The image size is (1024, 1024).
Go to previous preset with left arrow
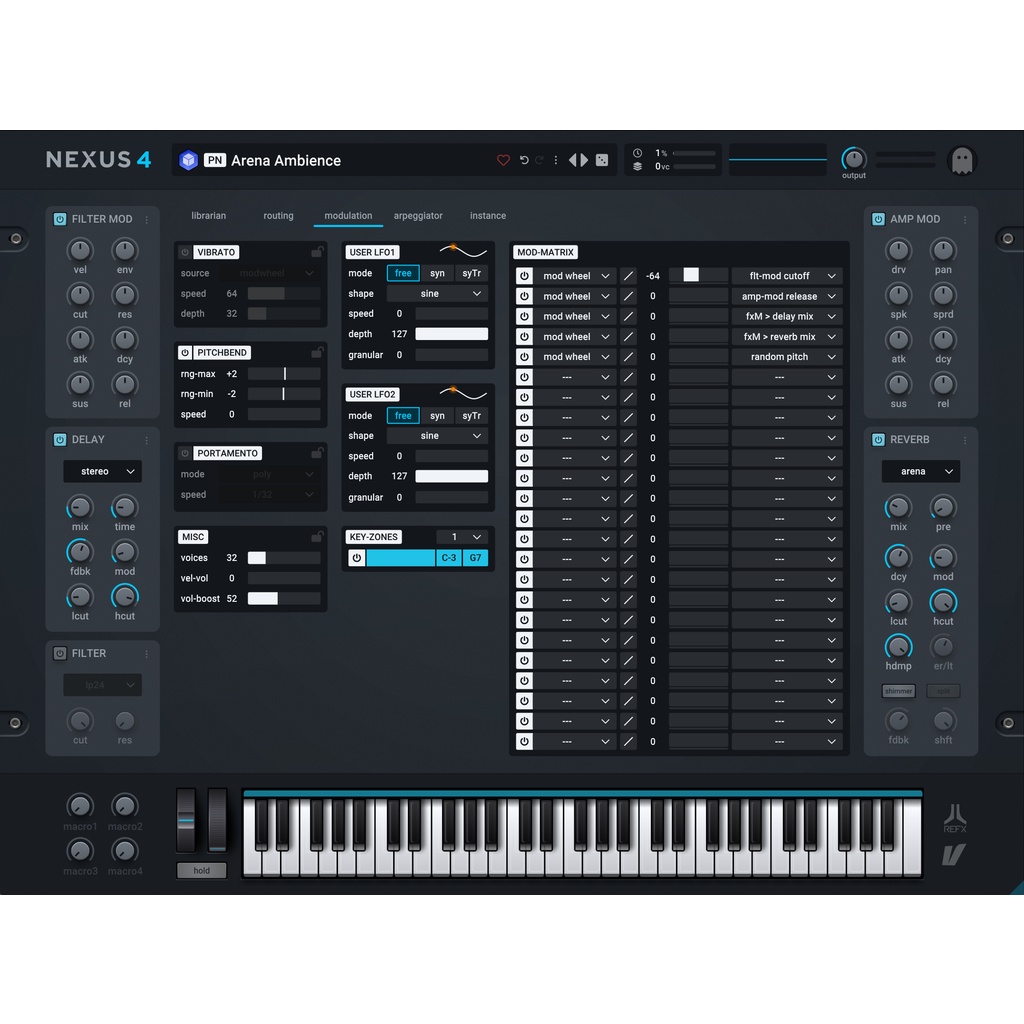point(572,160)
